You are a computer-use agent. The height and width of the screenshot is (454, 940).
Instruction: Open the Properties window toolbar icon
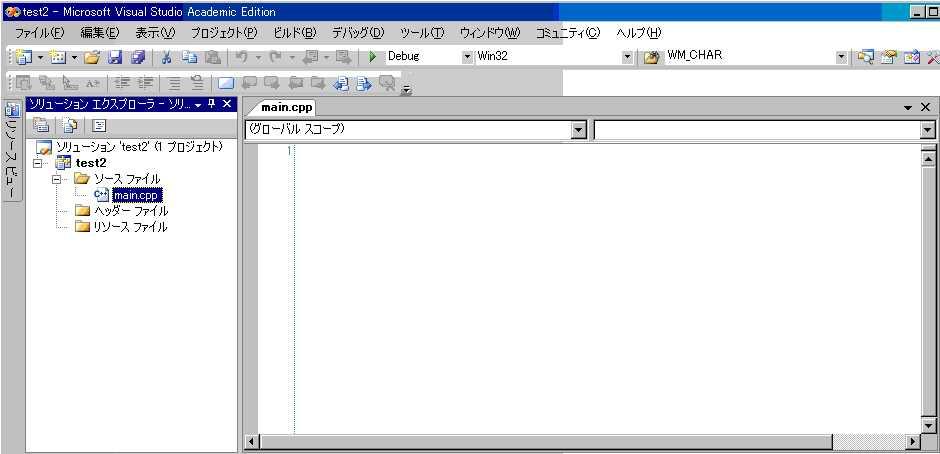(x=889, y=57)
